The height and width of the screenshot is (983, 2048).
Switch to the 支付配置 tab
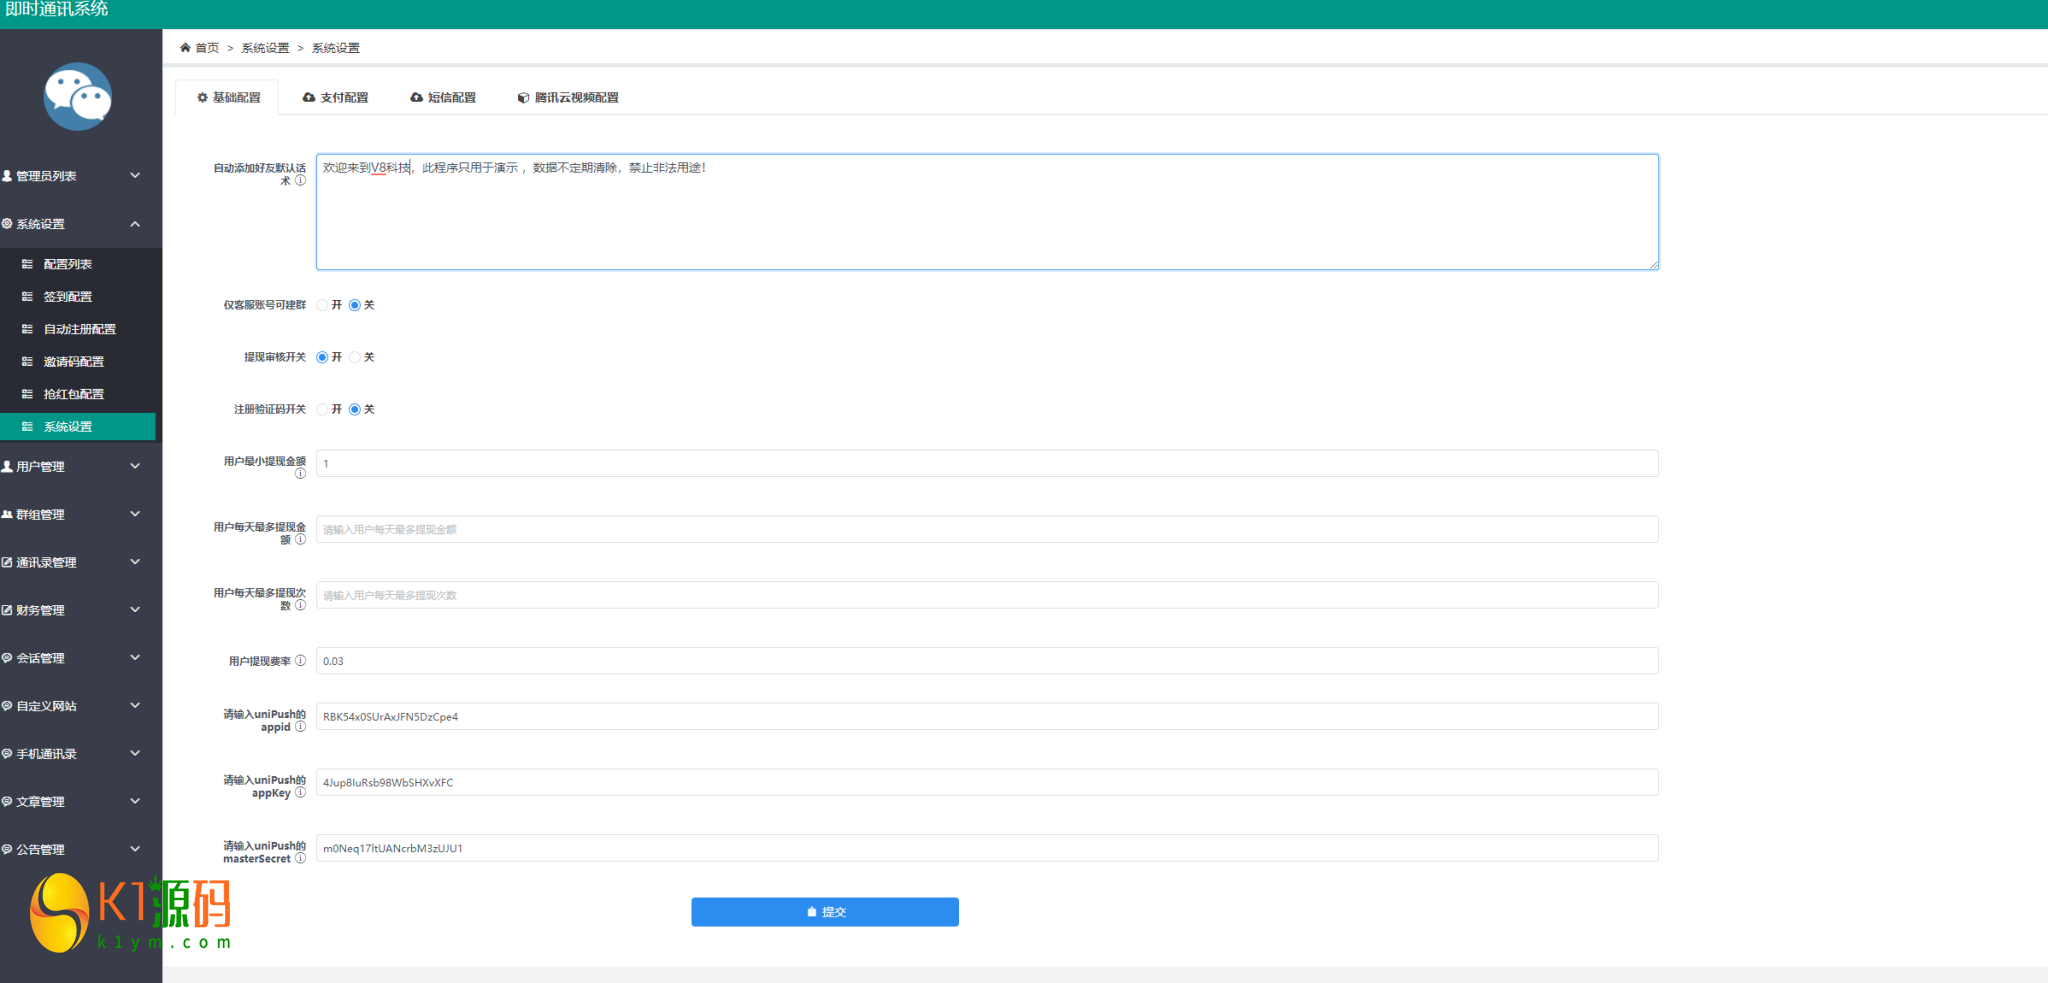pyautogui.click(x=335, y=98)
